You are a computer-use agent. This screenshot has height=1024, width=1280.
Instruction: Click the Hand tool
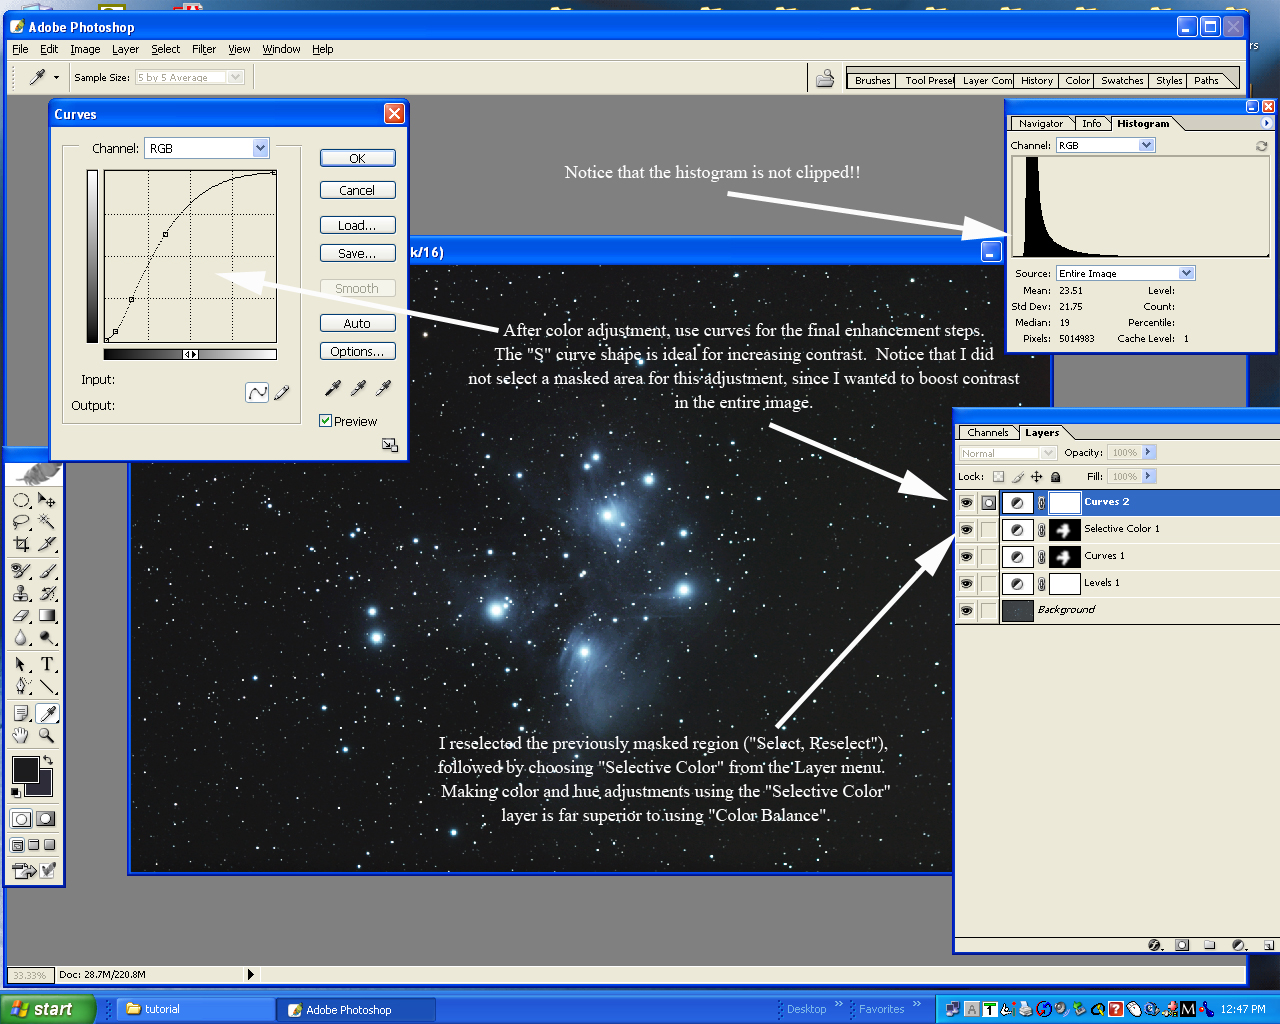[21, 736]
